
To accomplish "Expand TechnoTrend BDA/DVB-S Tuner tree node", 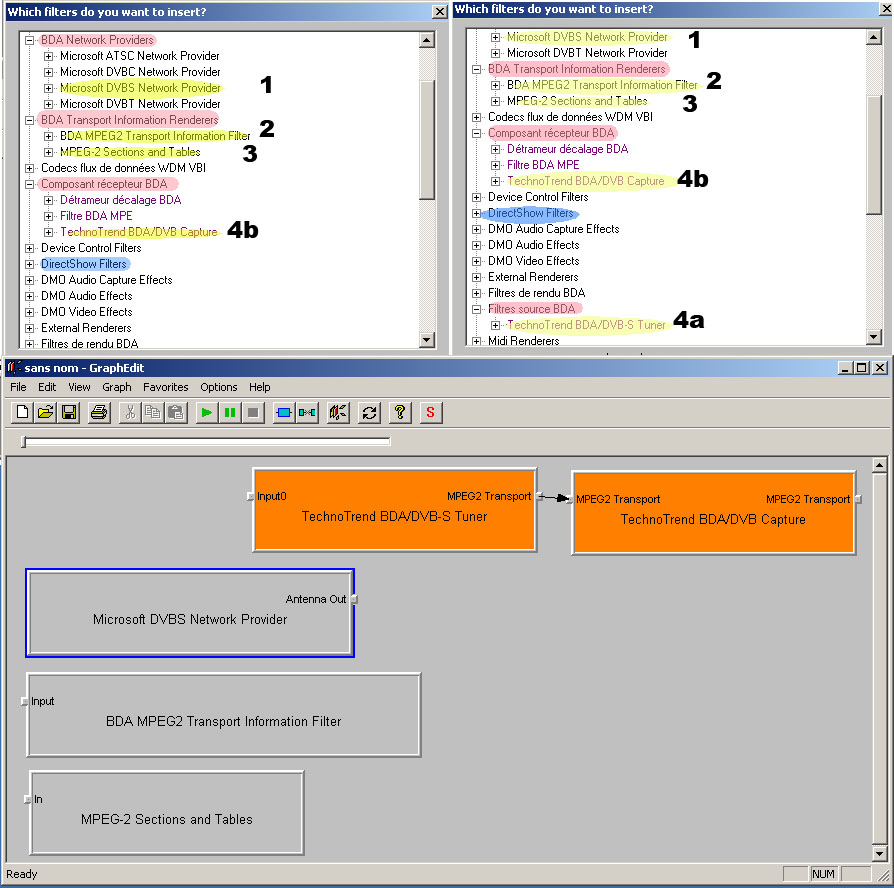I will pos(495,325).
